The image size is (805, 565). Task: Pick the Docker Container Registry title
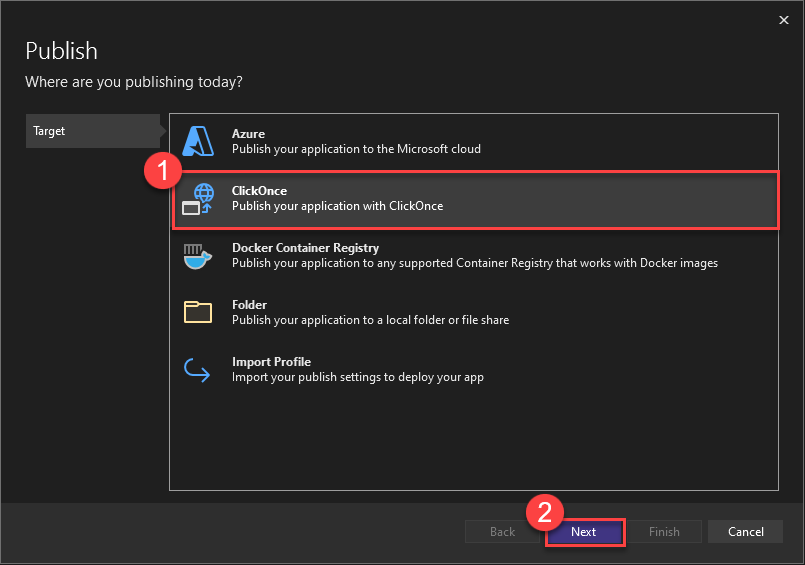[x=305, y=248]
